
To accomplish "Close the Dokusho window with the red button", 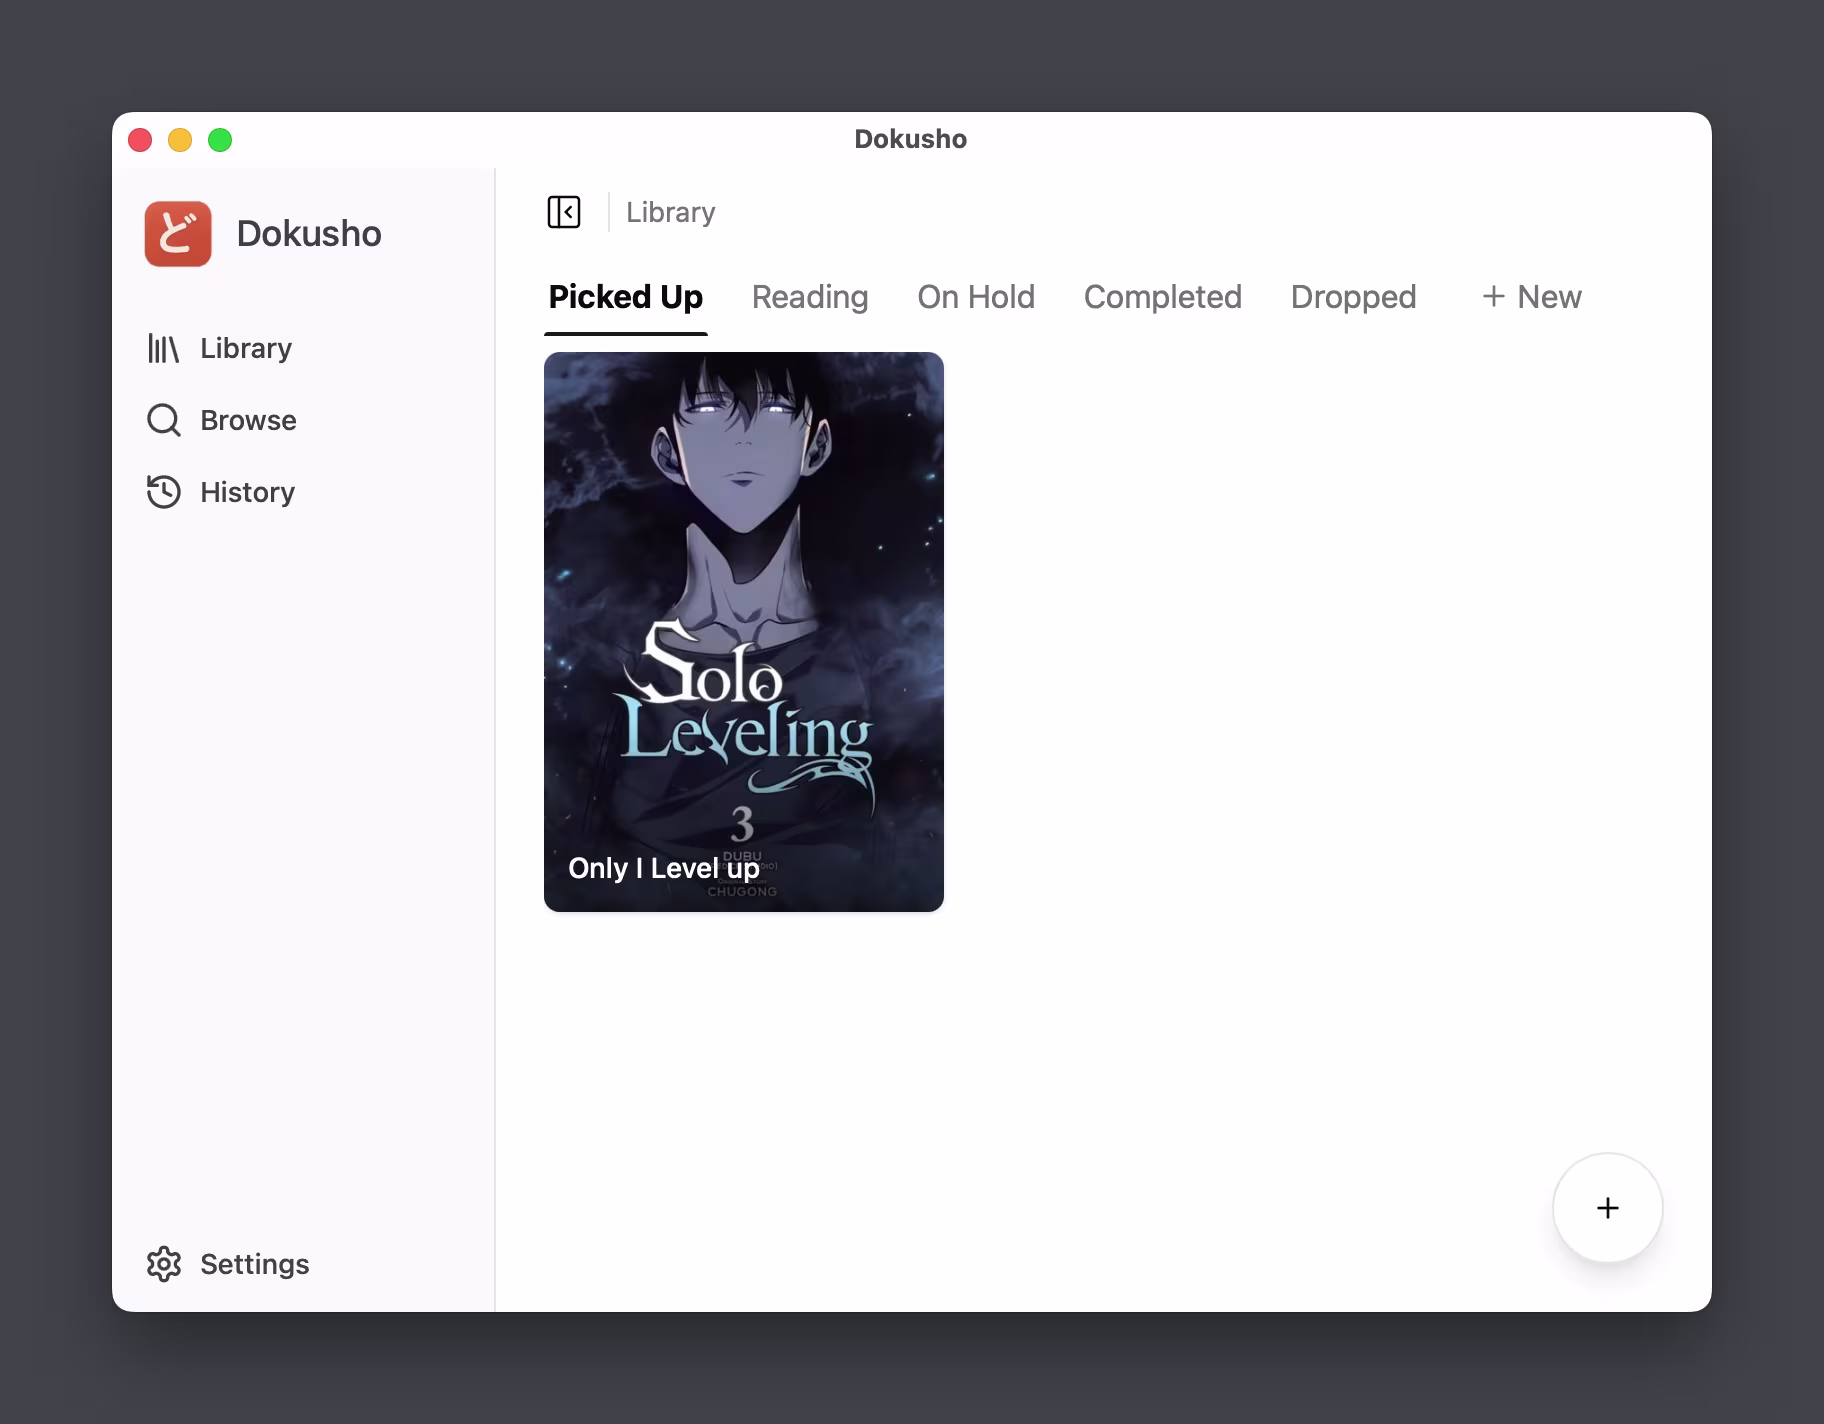I will (x=140, y=140).
